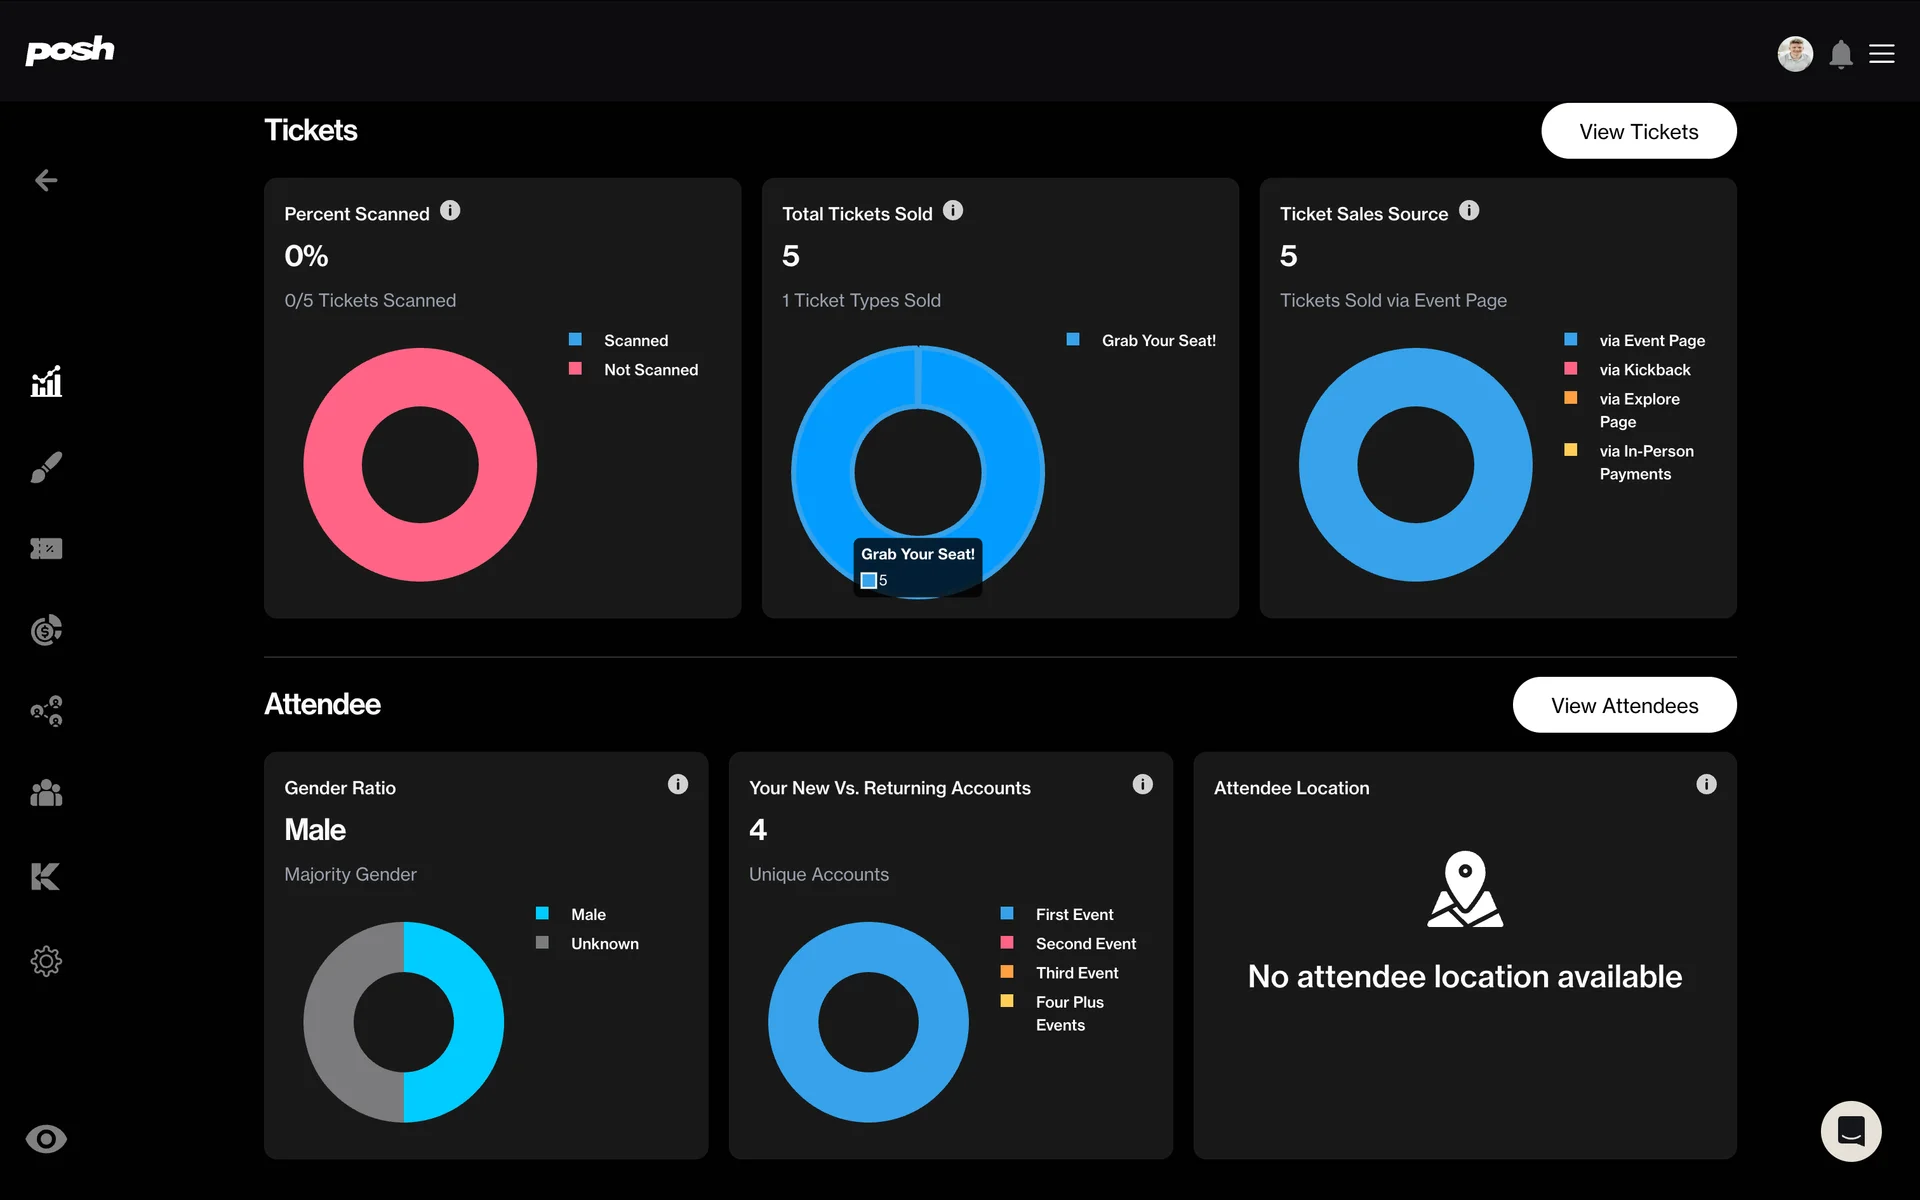
Task: Open the ticket sidebar icon
Action: 46,549
